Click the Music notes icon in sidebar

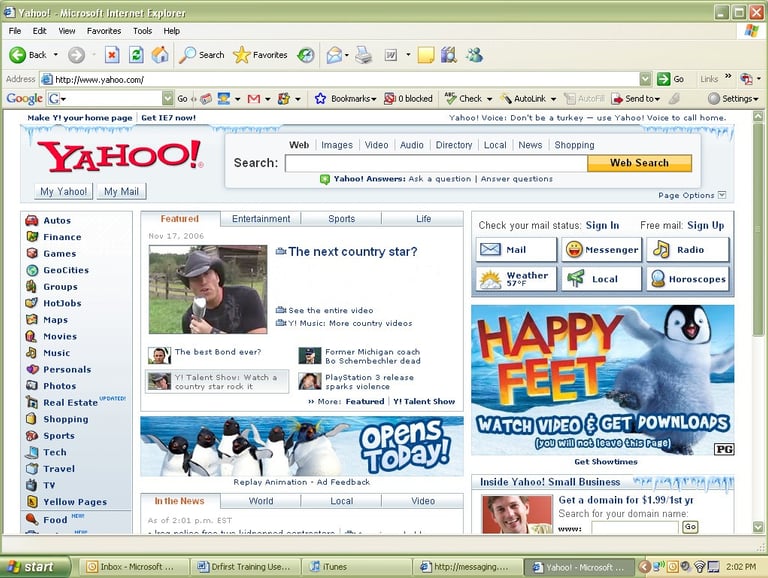pos(31,353)
